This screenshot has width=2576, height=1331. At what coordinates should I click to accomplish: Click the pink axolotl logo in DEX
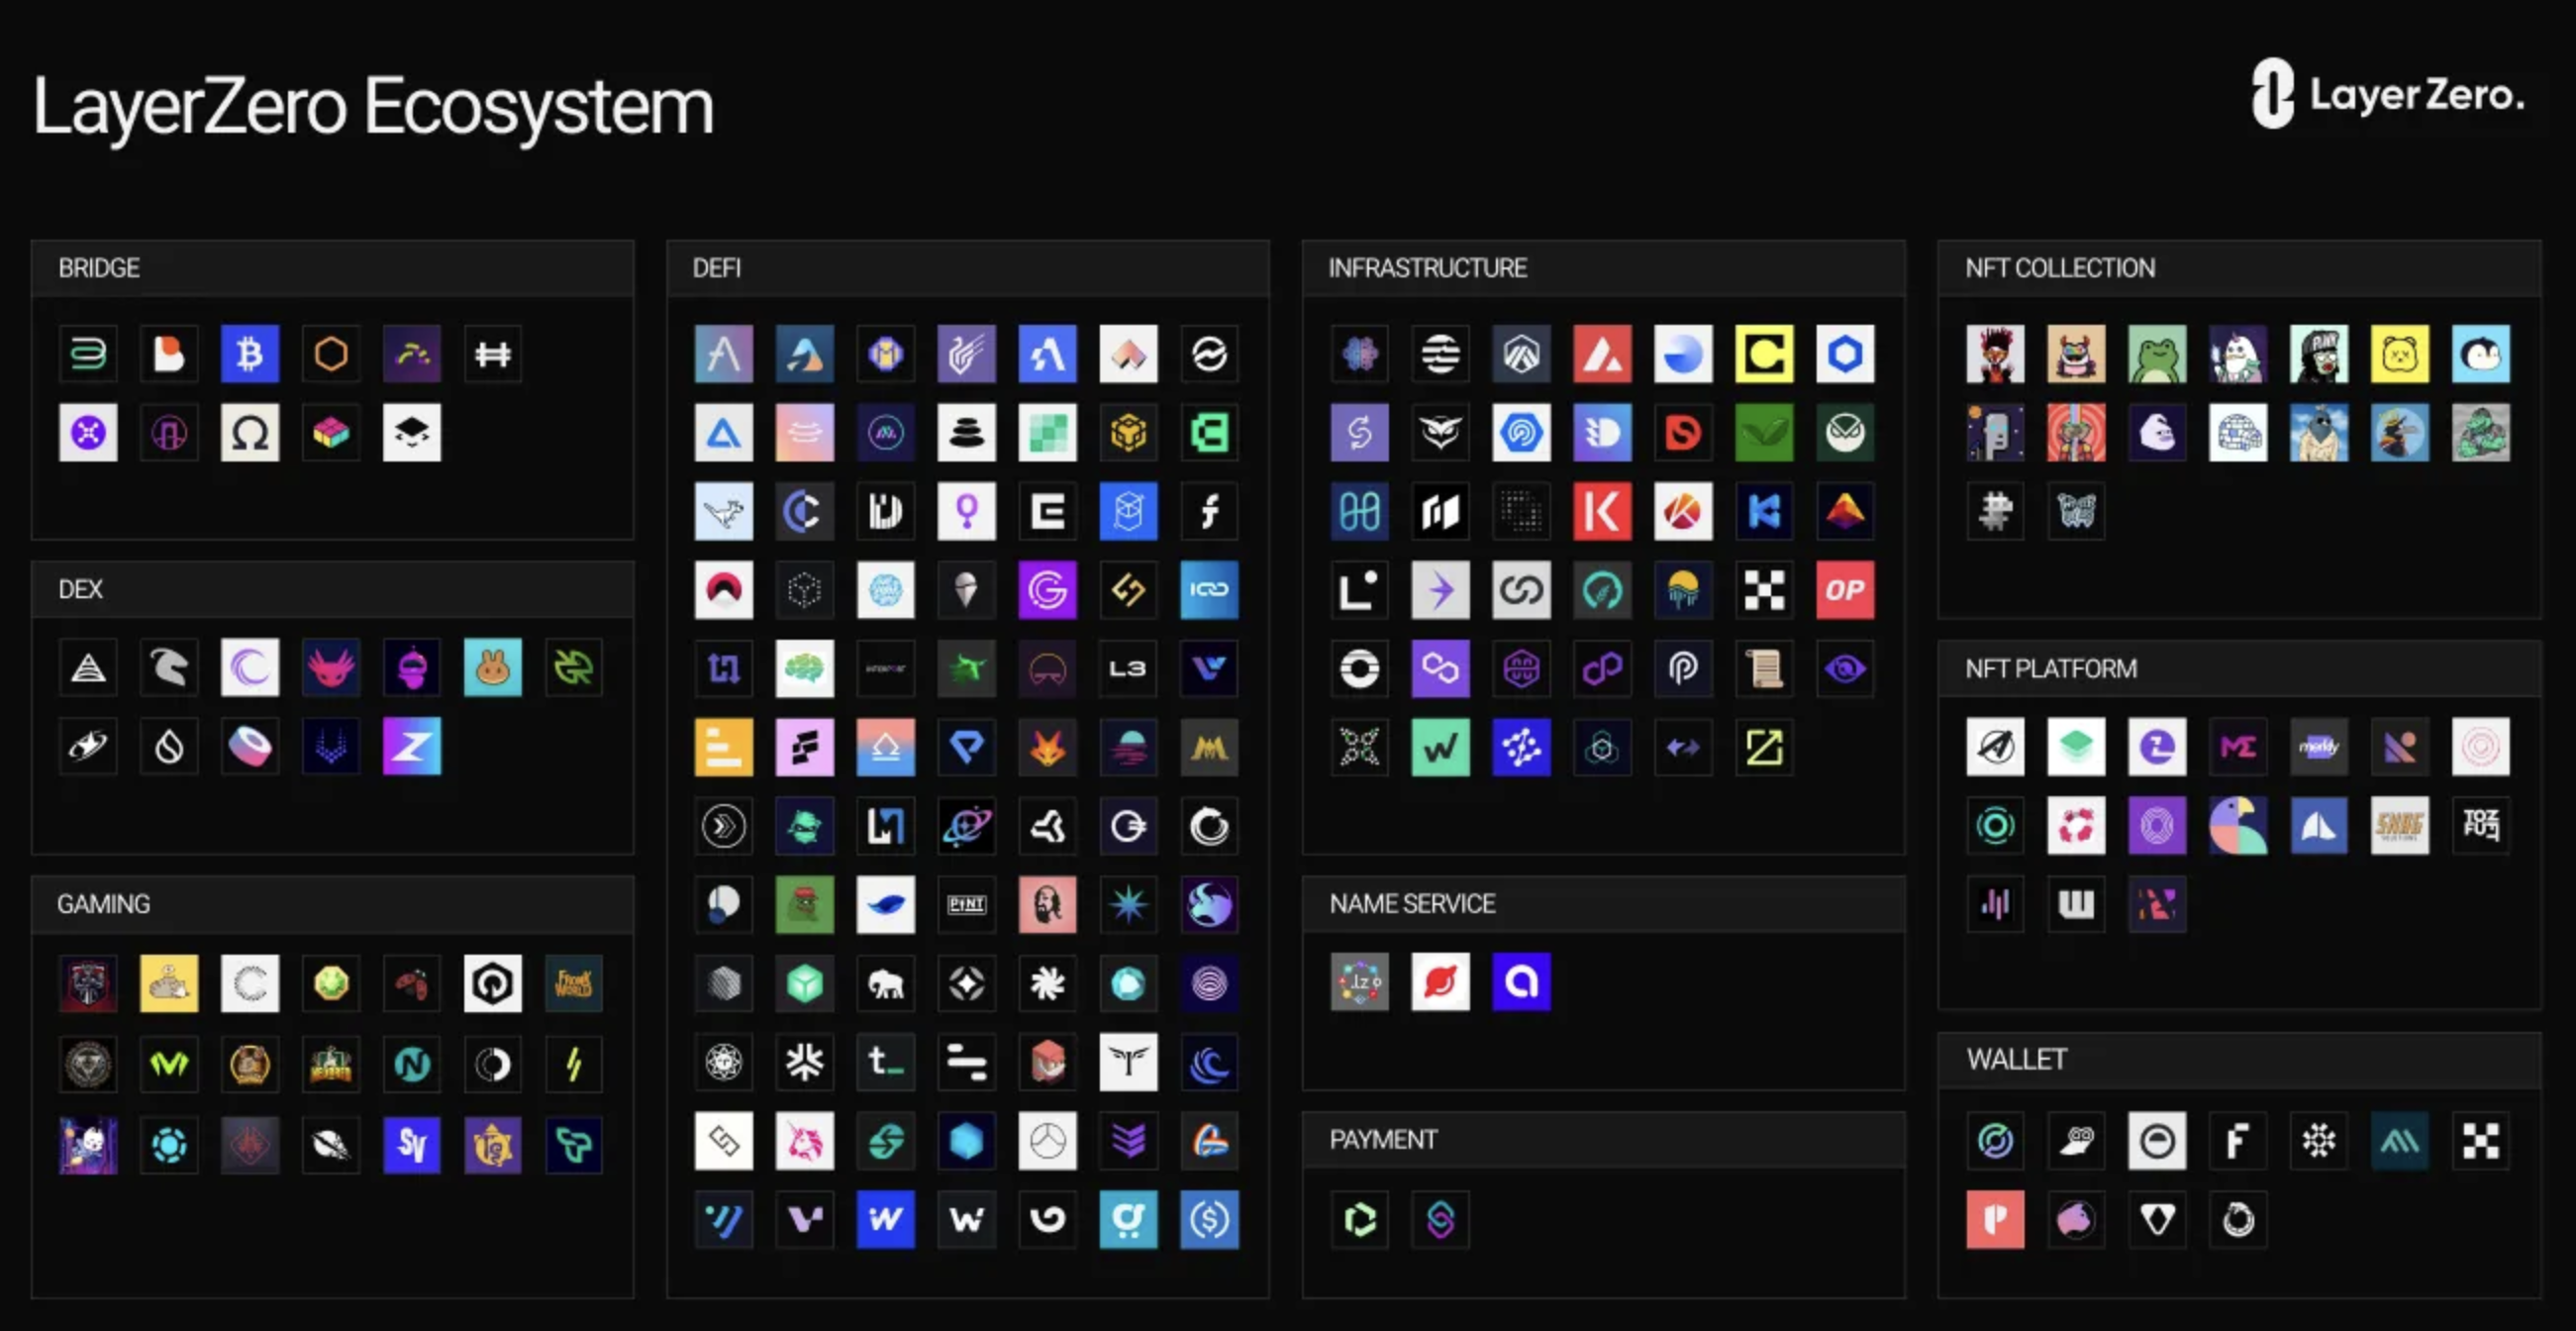330,668
